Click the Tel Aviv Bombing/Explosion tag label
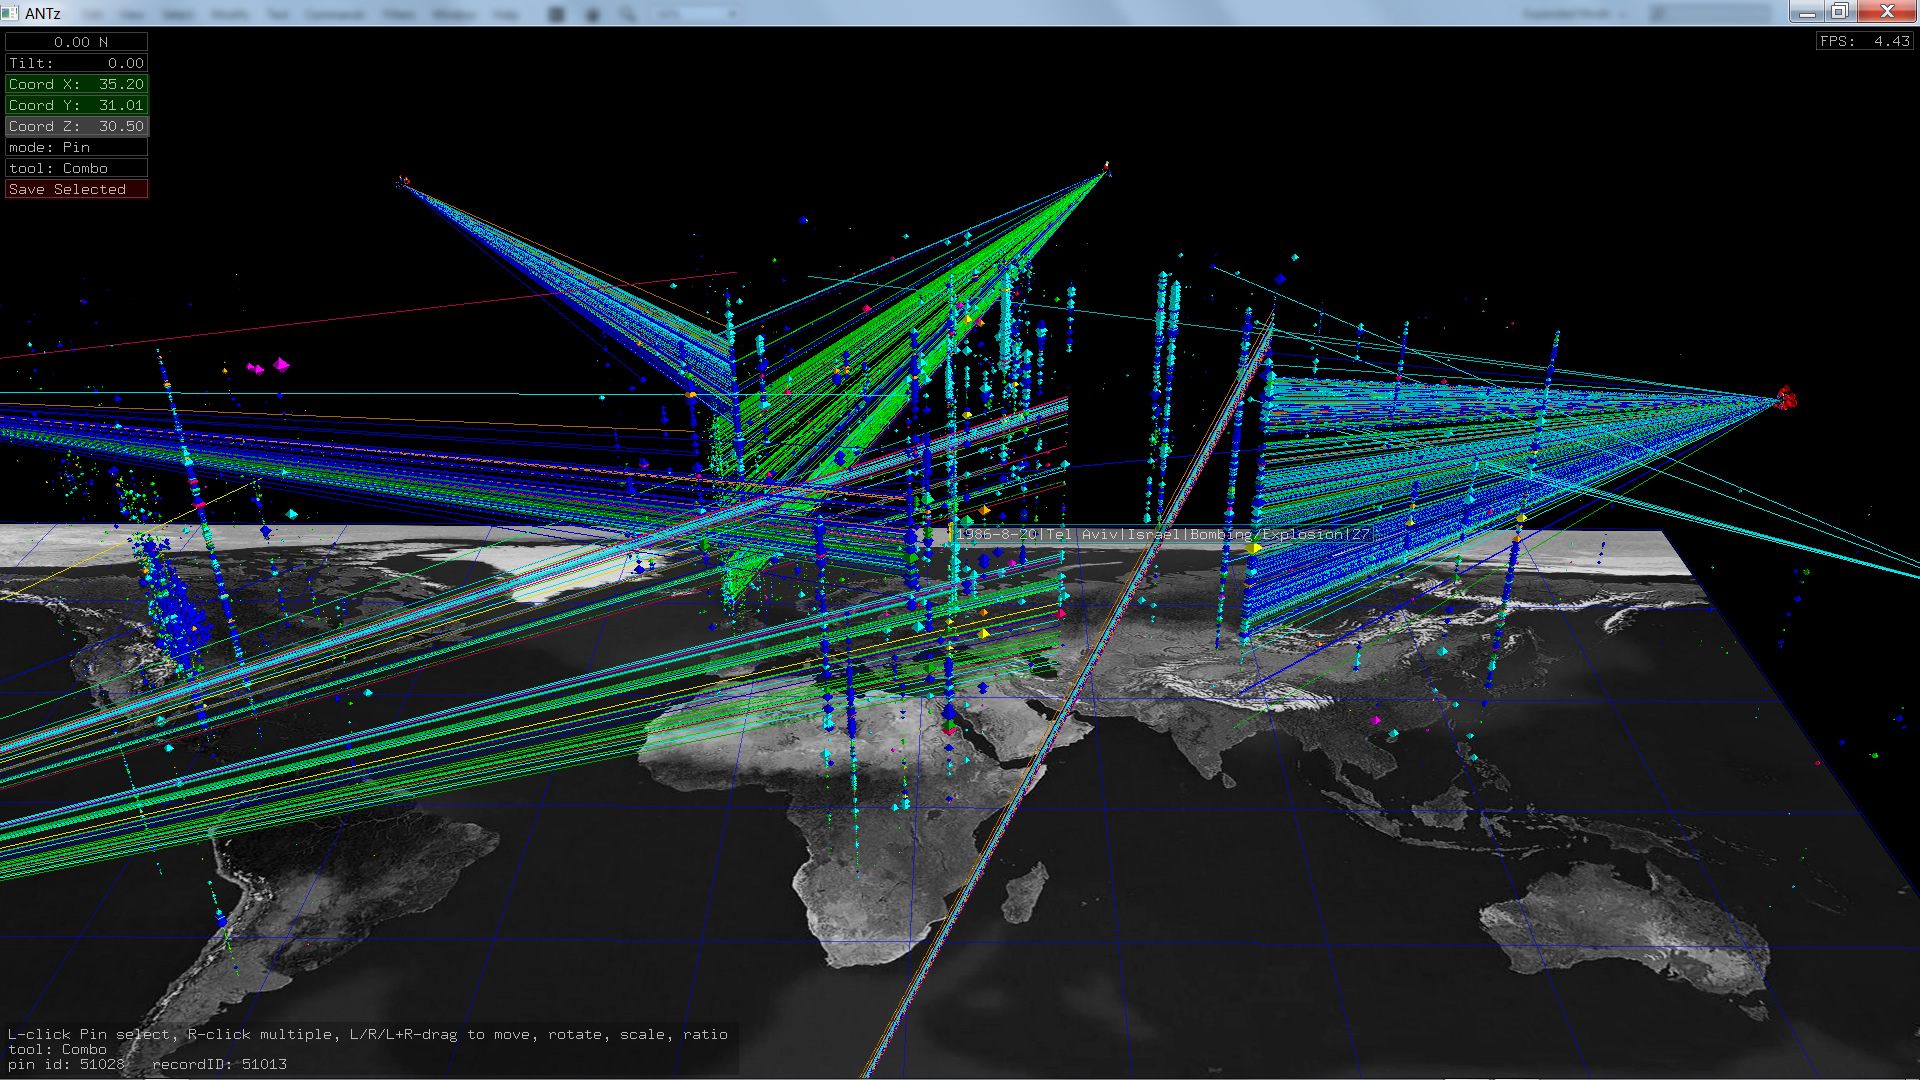 click(x=1163, y=534)
